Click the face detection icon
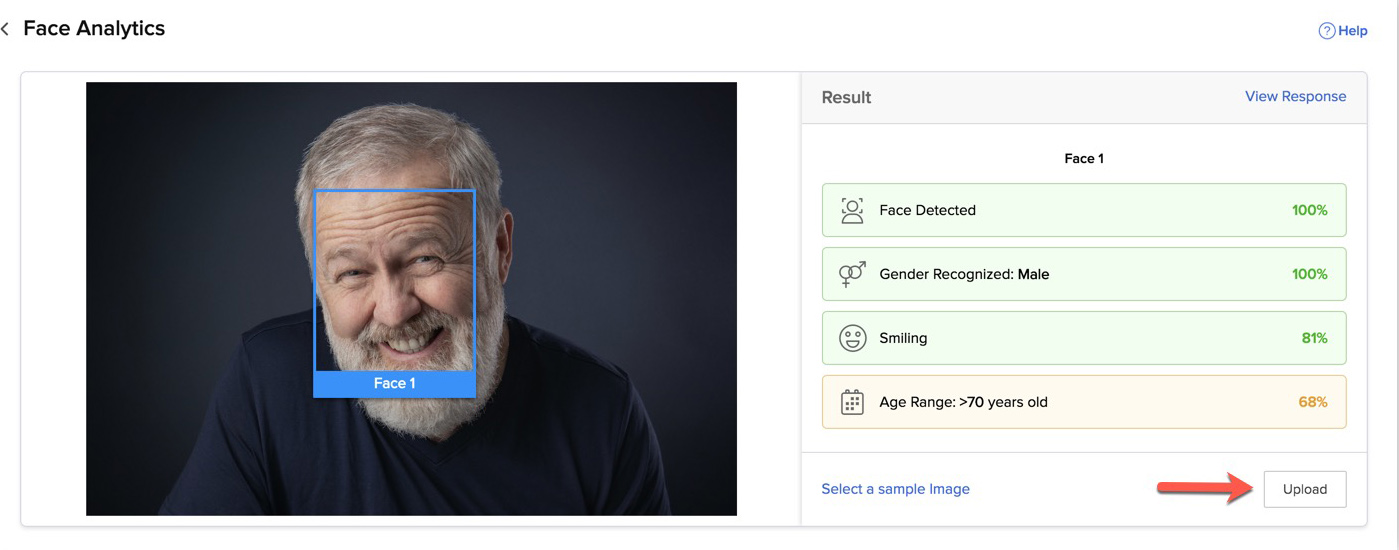The image size is (1399, 550). click(852, 210)
